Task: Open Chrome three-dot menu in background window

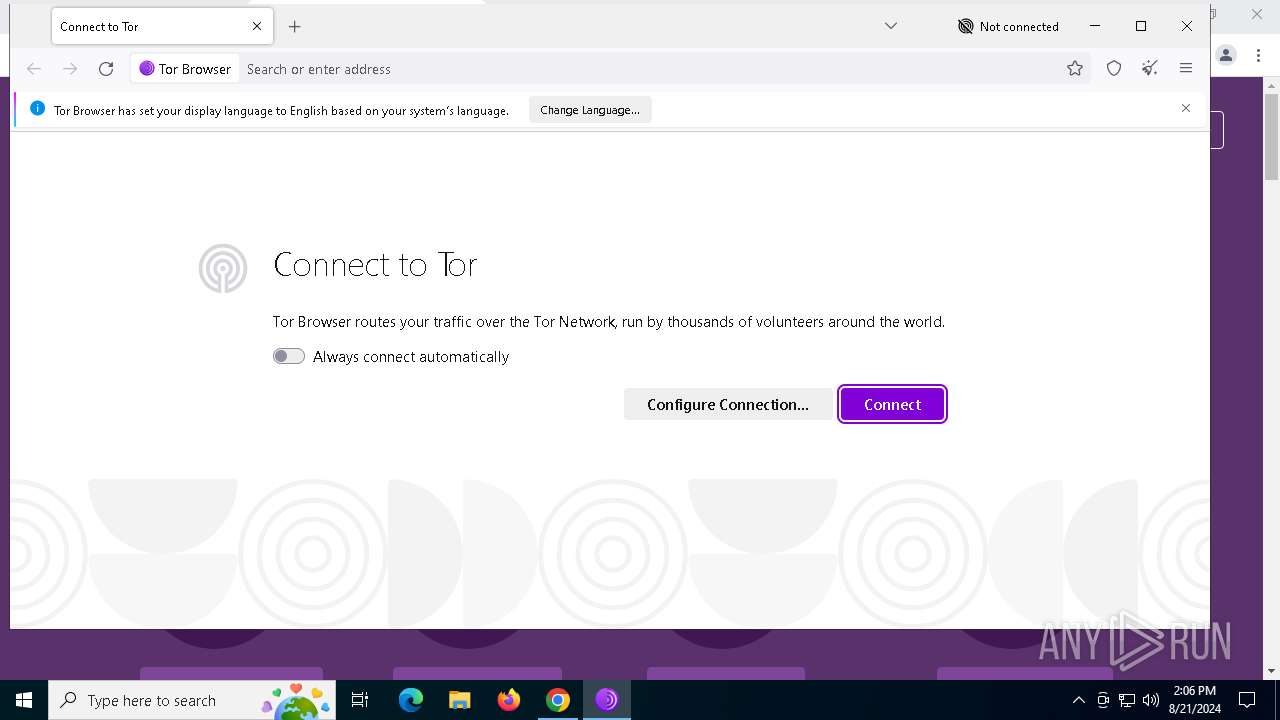Action: 1258,56
